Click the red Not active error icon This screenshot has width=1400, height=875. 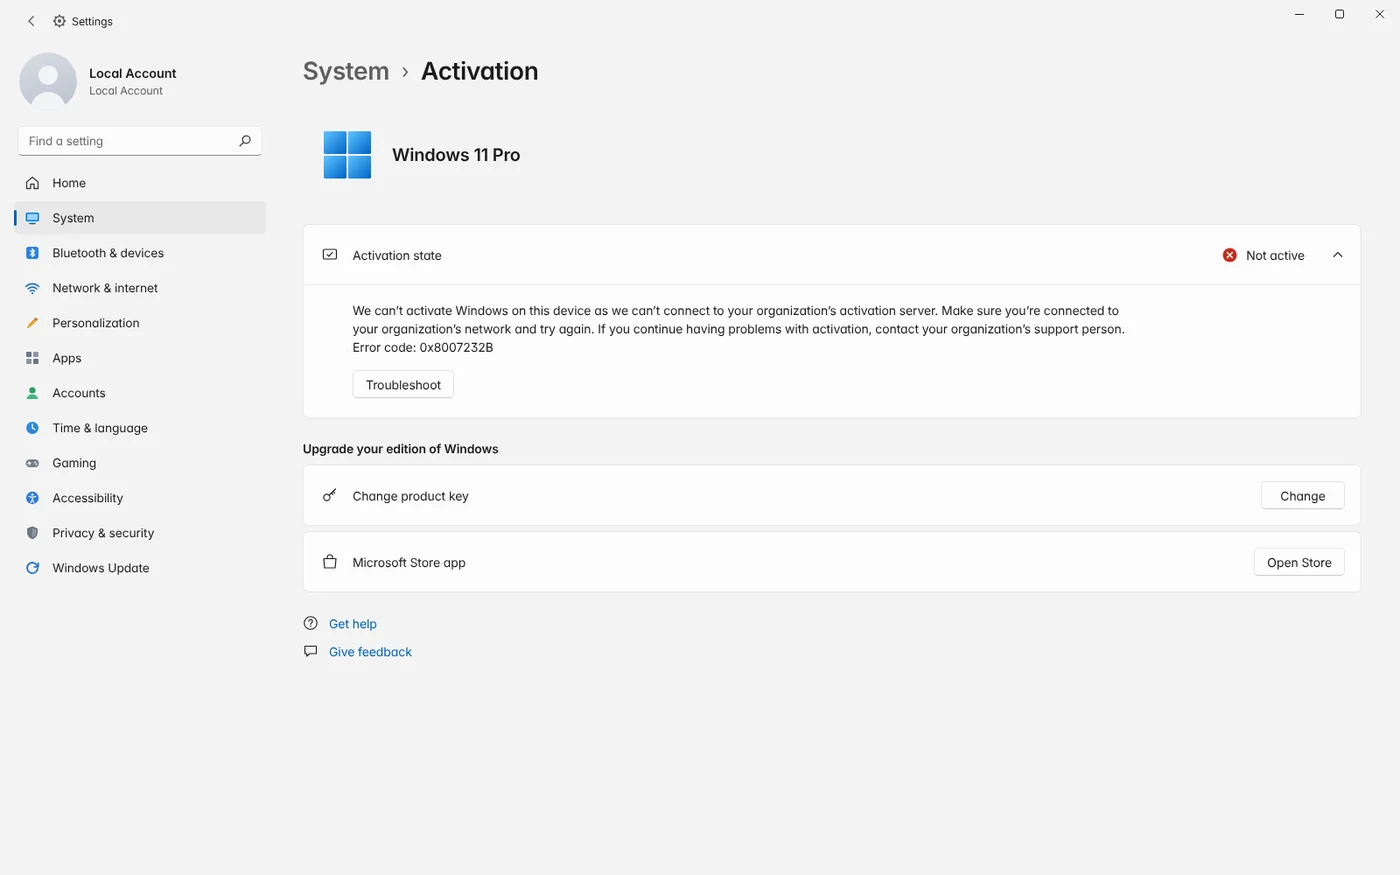pyautogui.click(x=1230, y=255)
